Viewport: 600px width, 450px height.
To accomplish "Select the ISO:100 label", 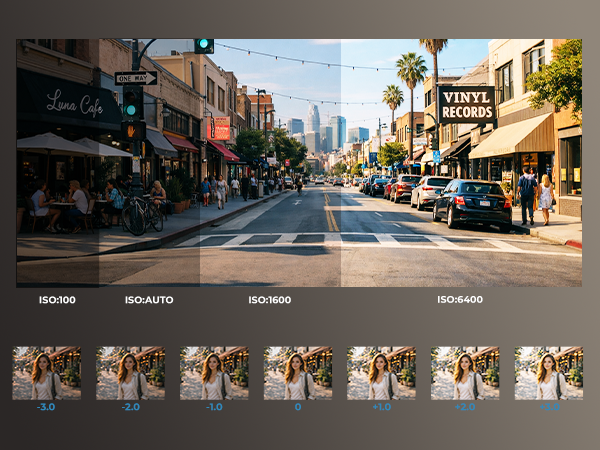I will point(57,300).
